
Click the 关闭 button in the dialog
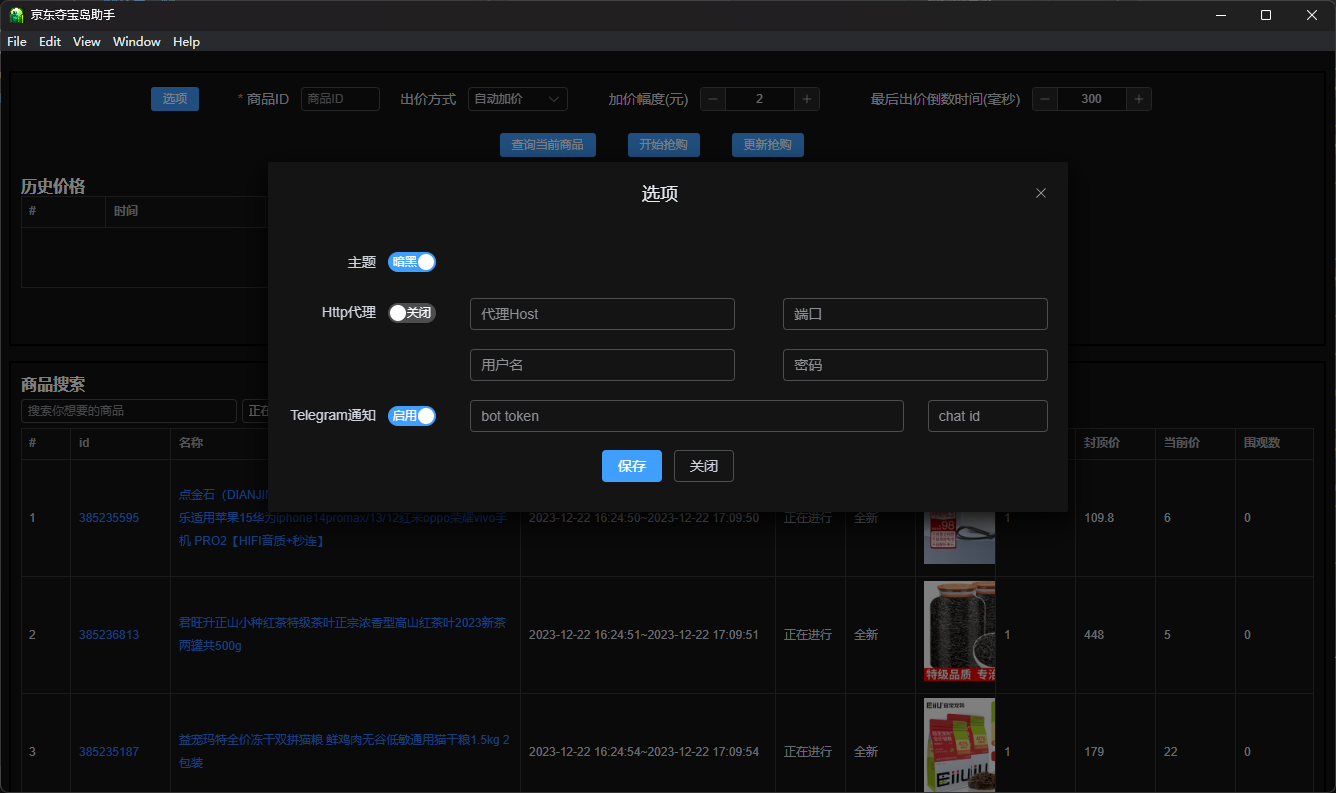pos(704,466)
